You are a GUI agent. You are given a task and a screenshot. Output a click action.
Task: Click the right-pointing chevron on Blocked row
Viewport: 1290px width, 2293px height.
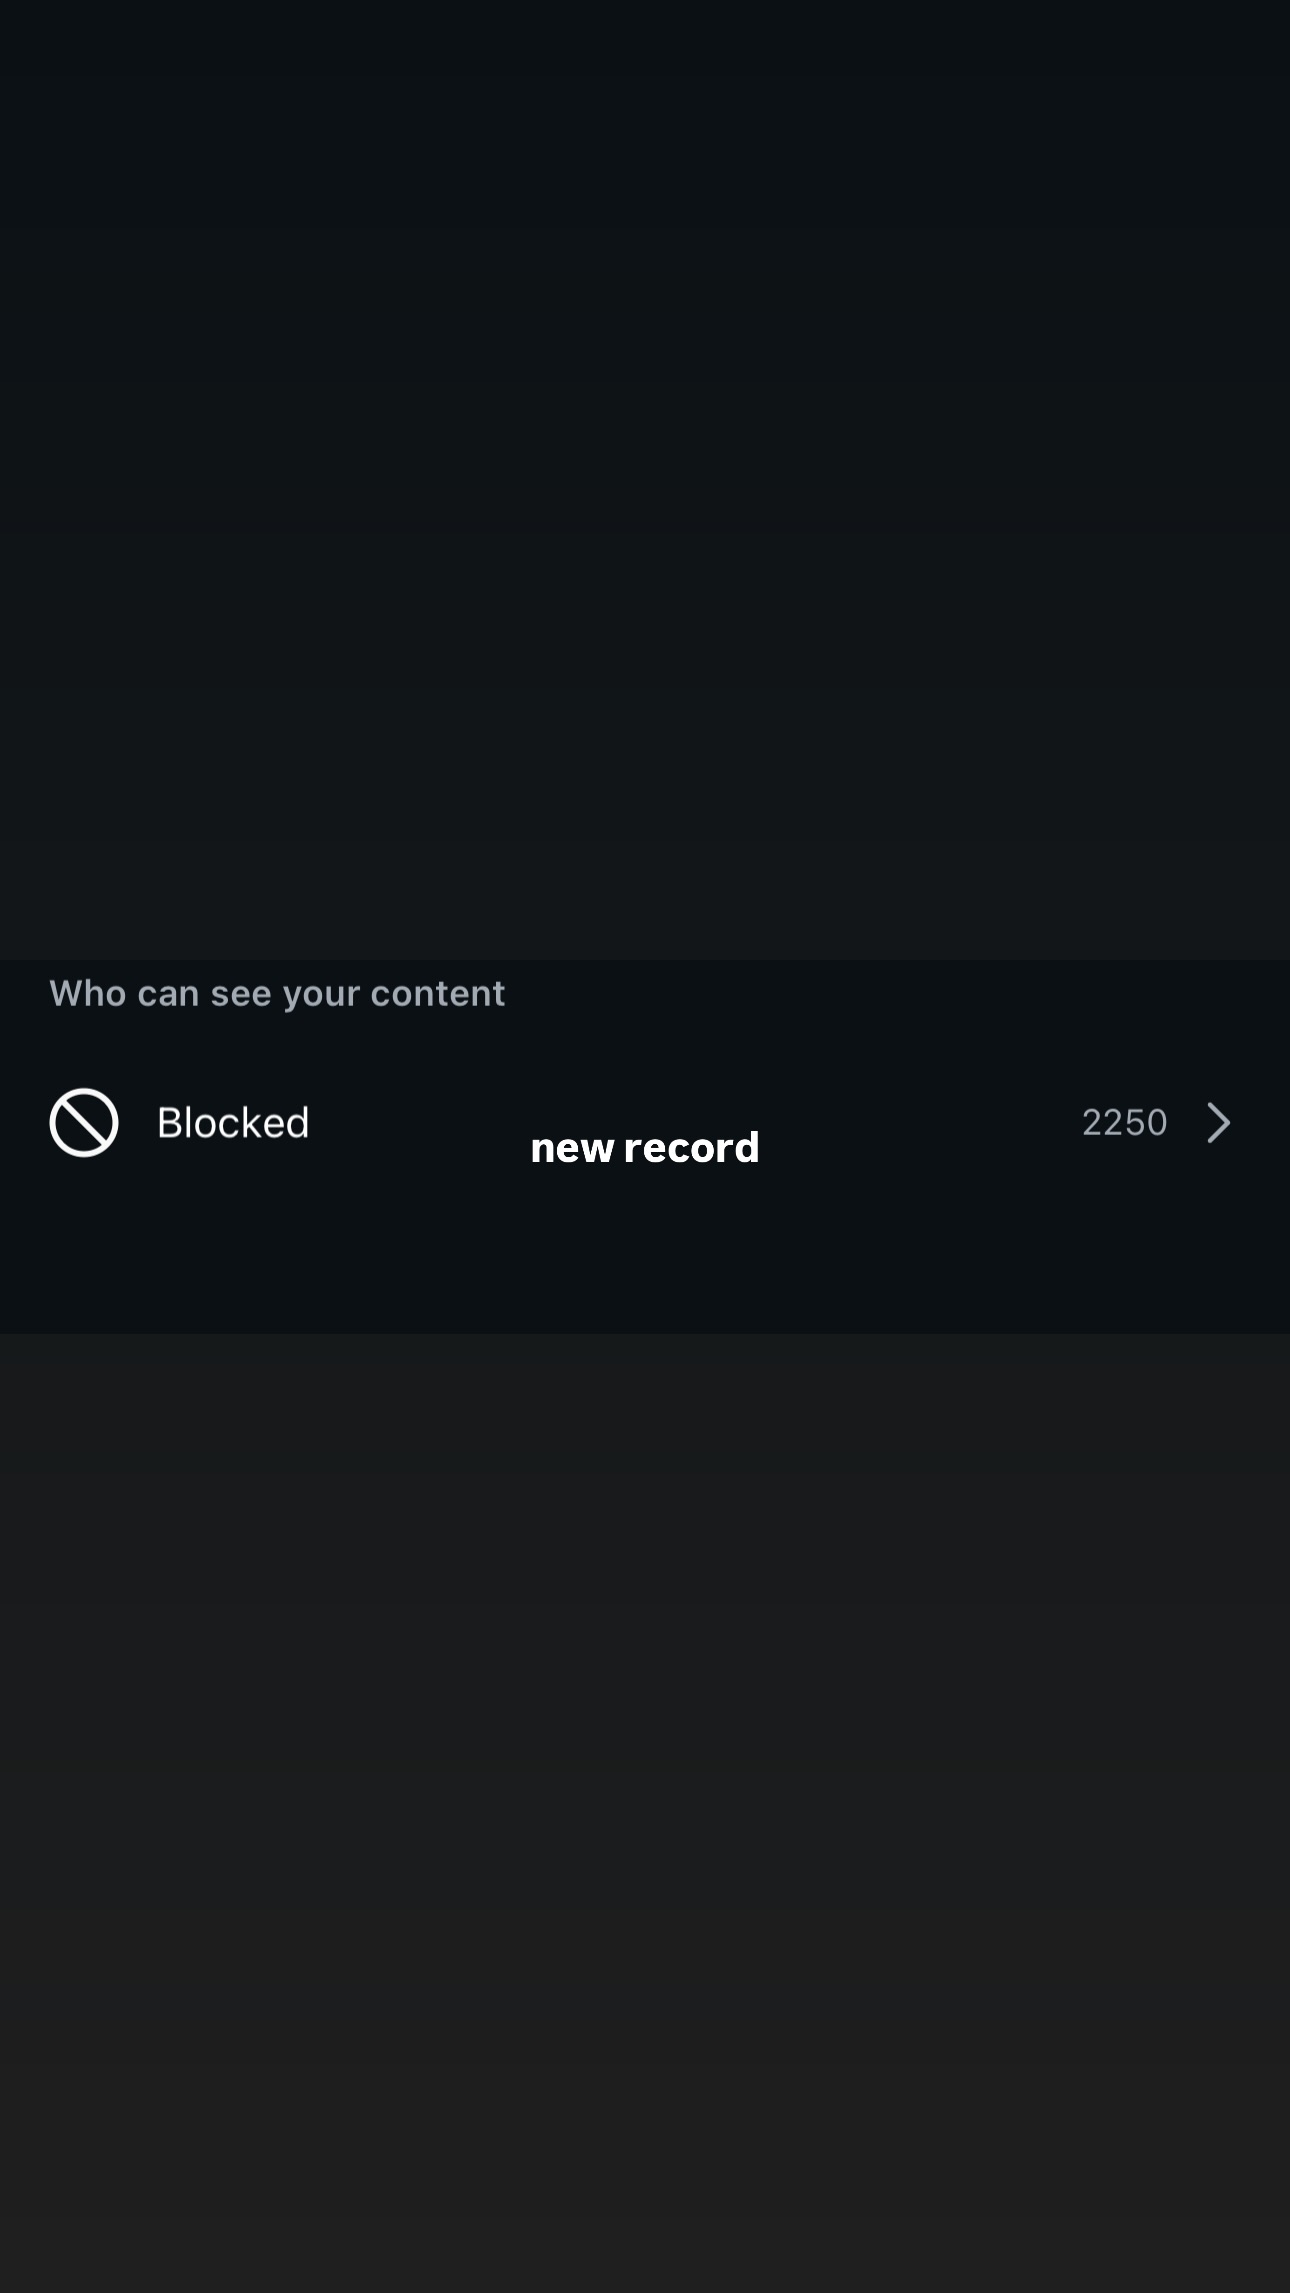pos(1218,1122)
